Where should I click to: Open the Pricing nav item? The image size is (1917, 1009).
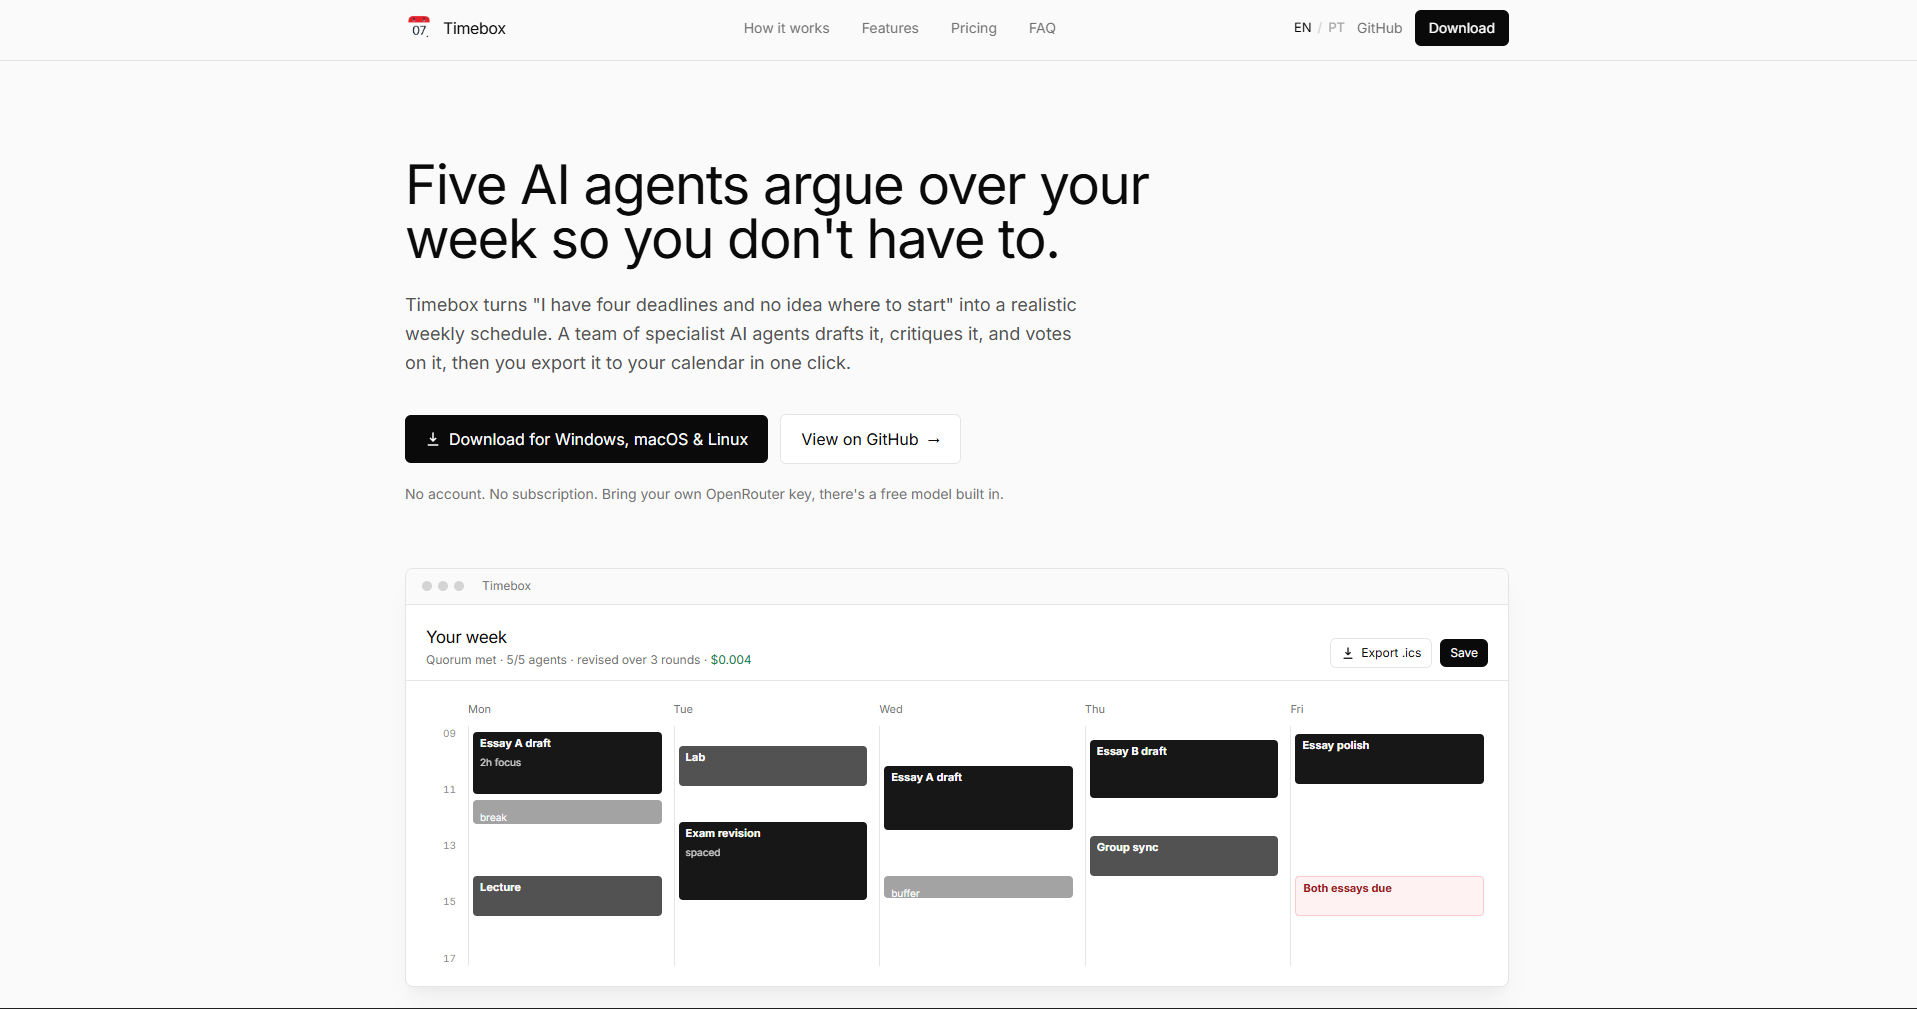coord(973,28)
